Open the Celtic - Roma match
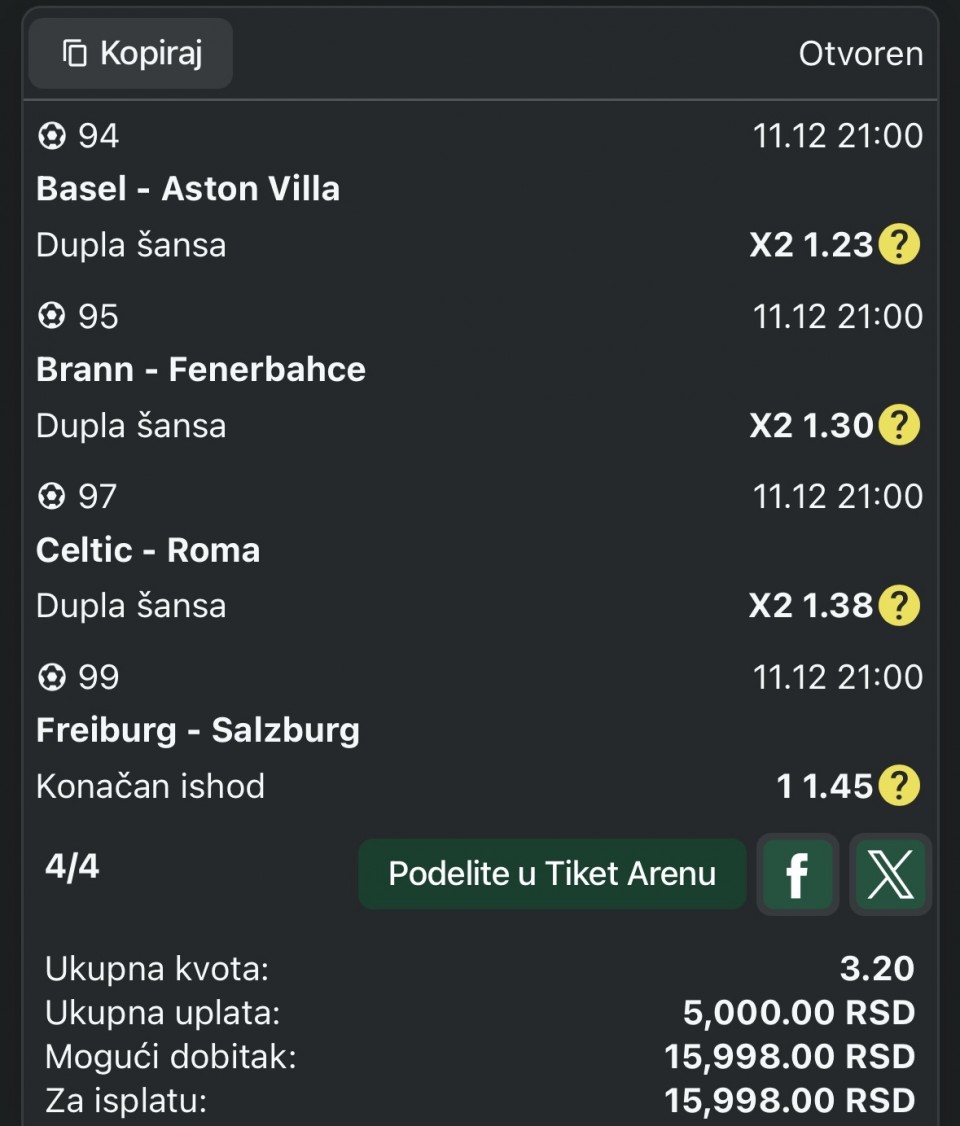960x1126 pixels. point(148,550)
